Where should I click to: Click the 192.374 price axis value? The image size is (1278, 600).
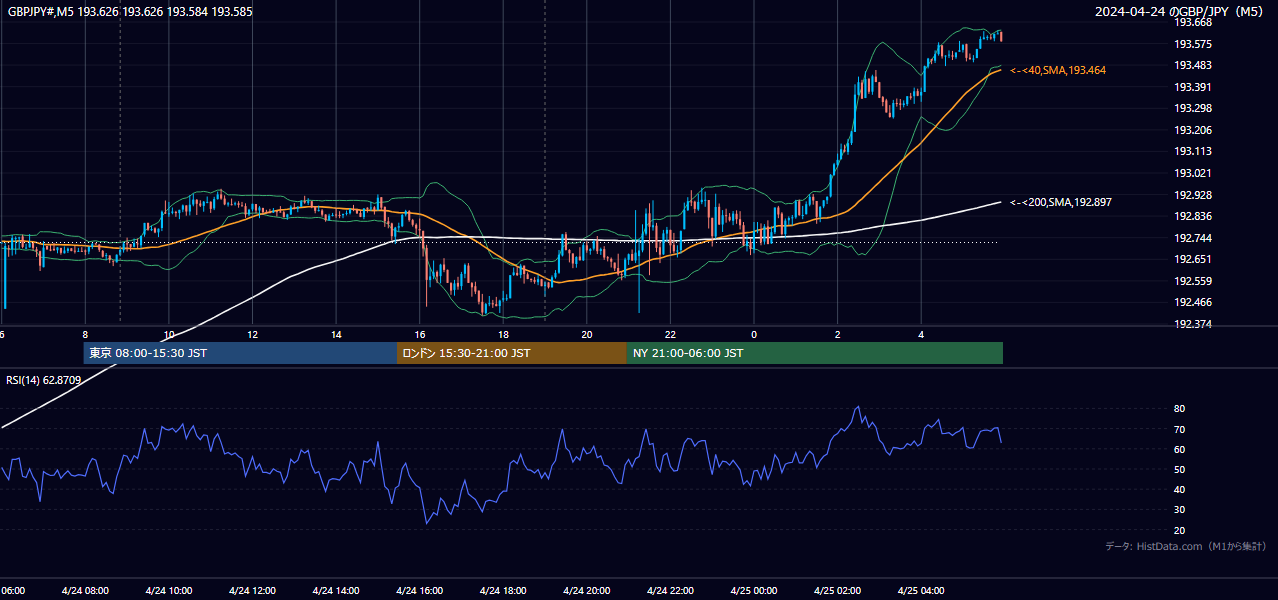pos(1193,324)
